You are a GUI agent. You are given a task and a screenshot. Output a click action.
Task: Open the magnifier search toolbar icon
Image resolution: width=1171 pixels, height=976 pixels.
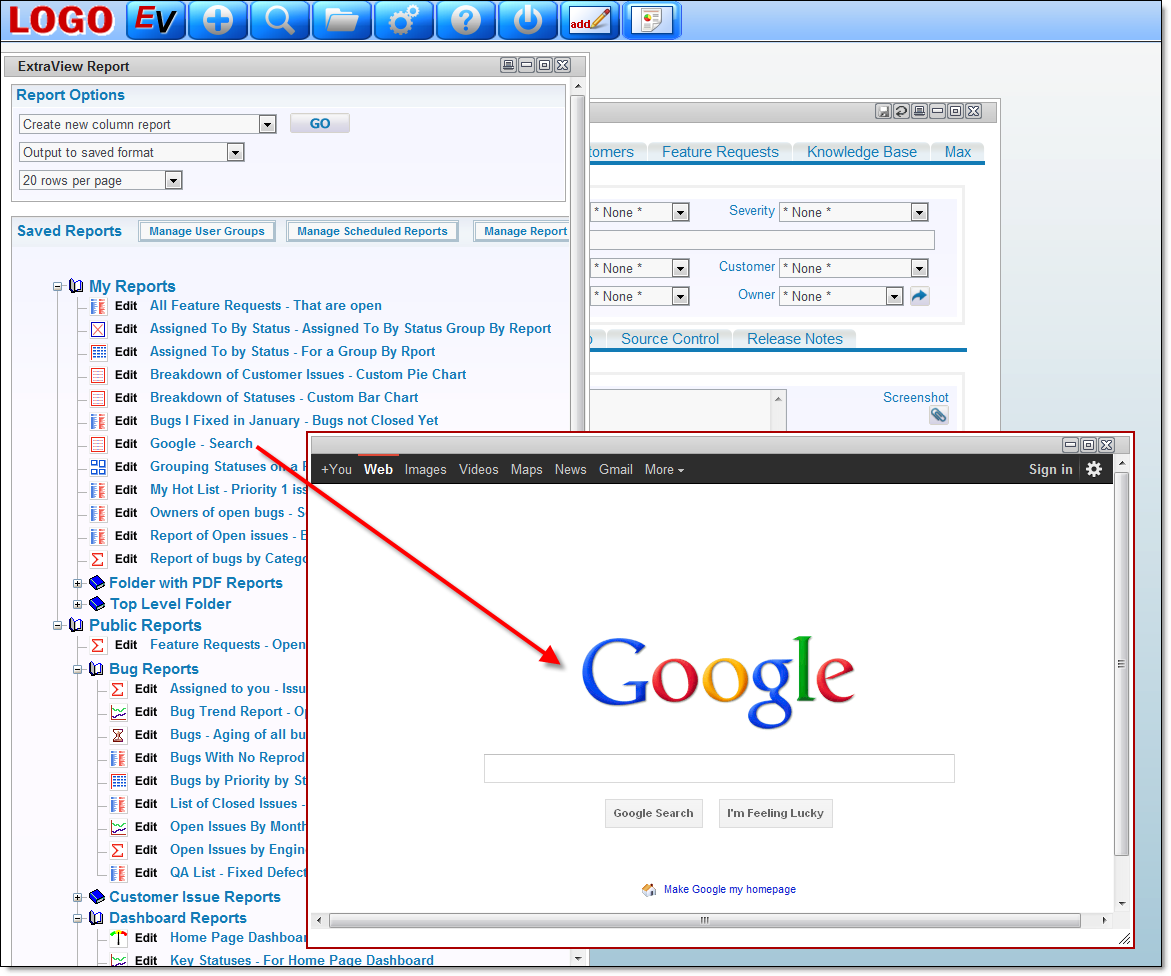279,20
